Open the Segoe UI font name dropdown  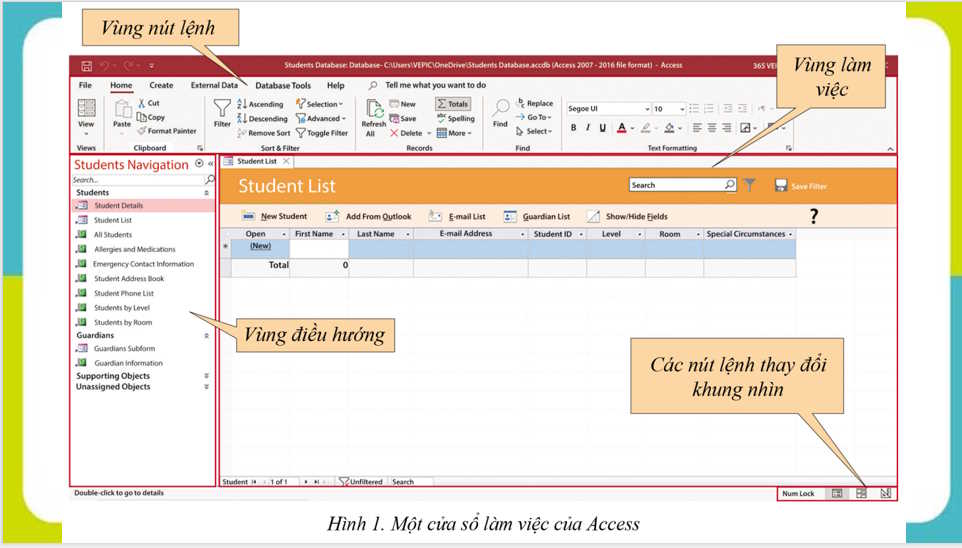click(647, 109)
